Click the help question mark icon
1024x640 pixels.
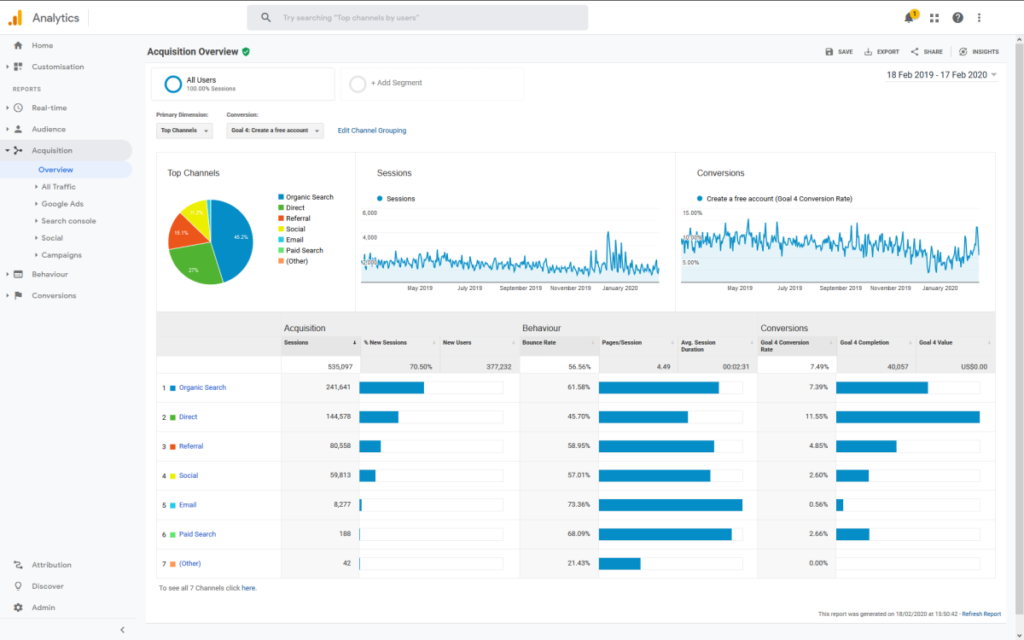pos(957,18)
